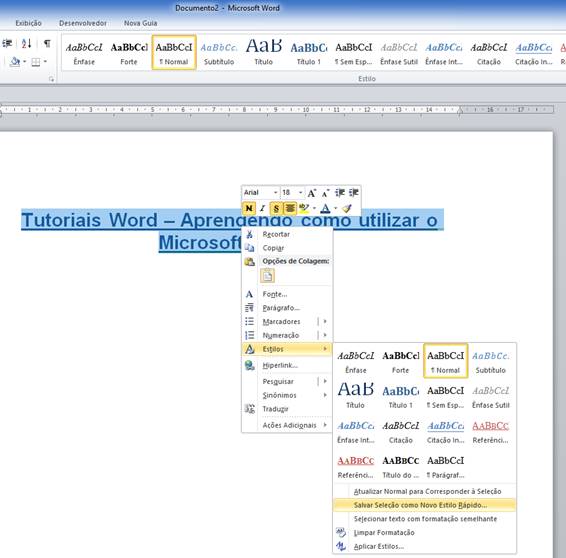Click the grow font icon
The image size is (566, 558).
(x=312, y=193)
